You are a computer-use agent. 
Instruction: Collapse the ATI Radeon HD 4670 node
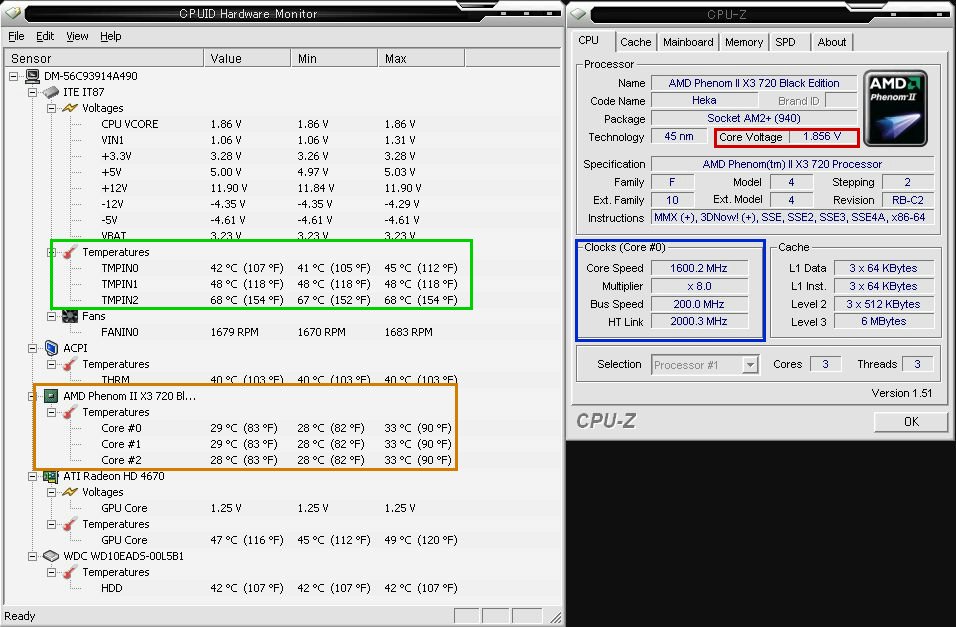pos(32,476)
